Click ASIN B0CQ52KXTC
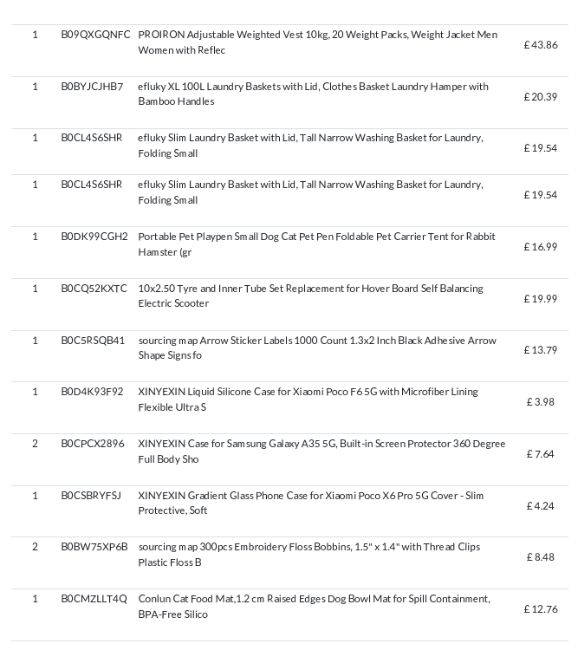 (x=94, y=289)
